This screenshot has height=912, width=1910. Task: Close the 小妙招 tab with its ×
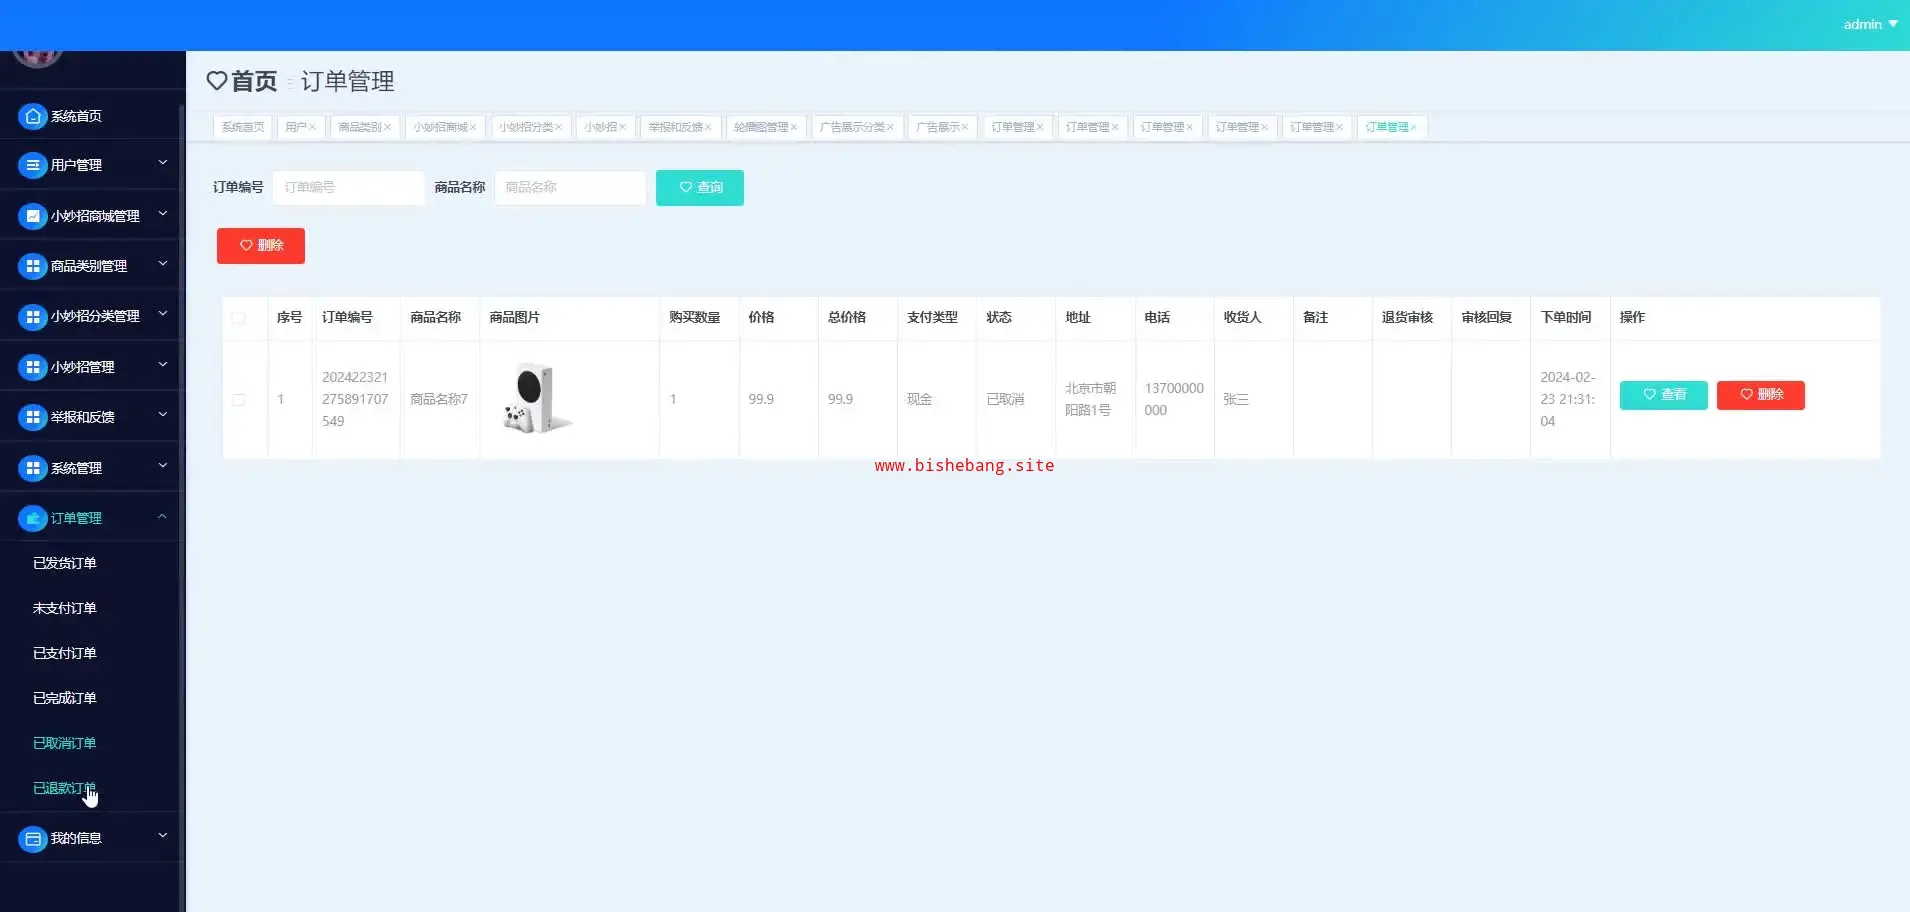(x=622, y=127)
